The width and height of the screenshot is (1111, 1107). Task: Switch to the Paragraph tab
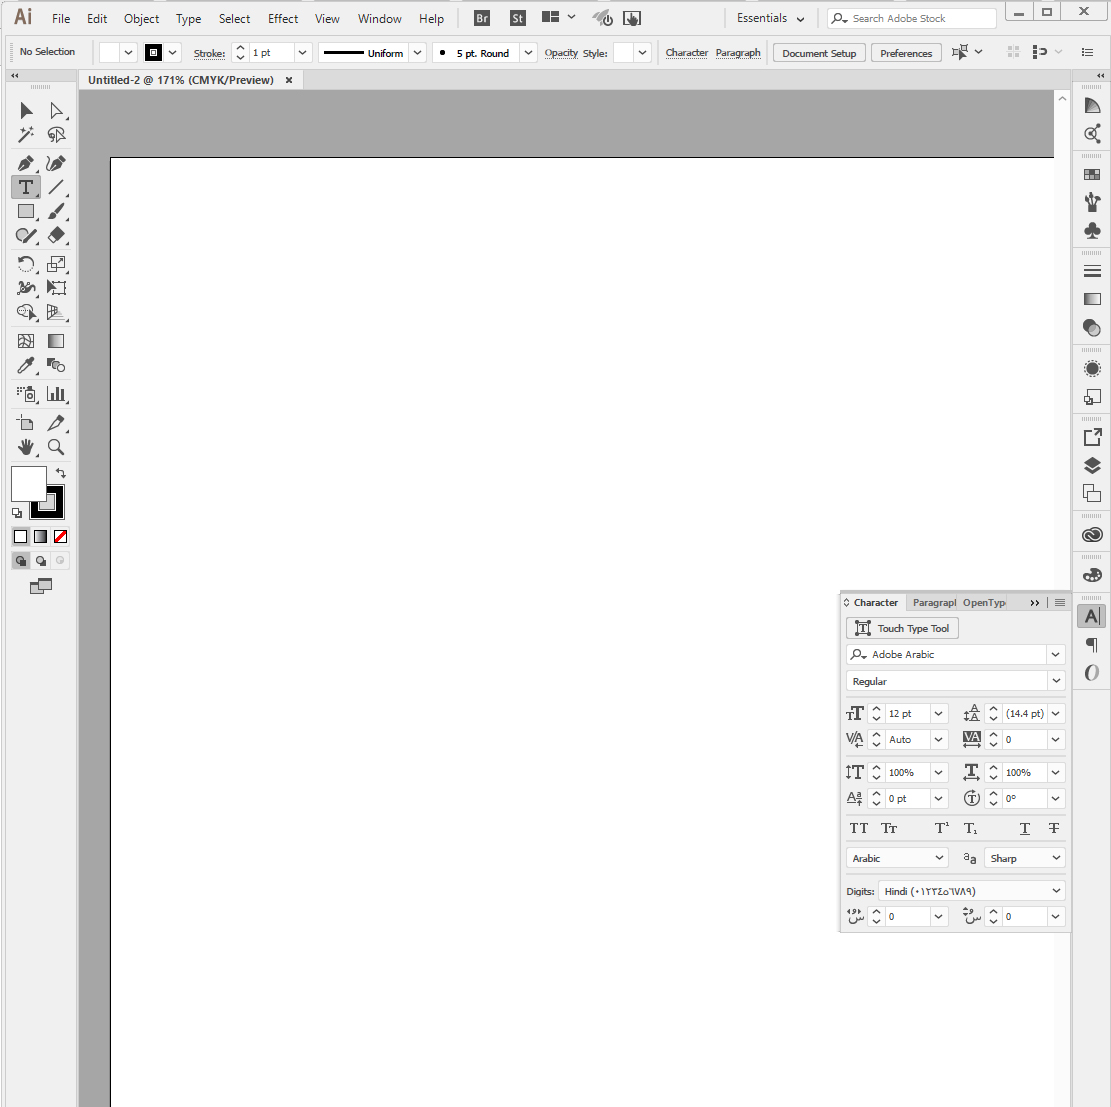coord(934,602)
